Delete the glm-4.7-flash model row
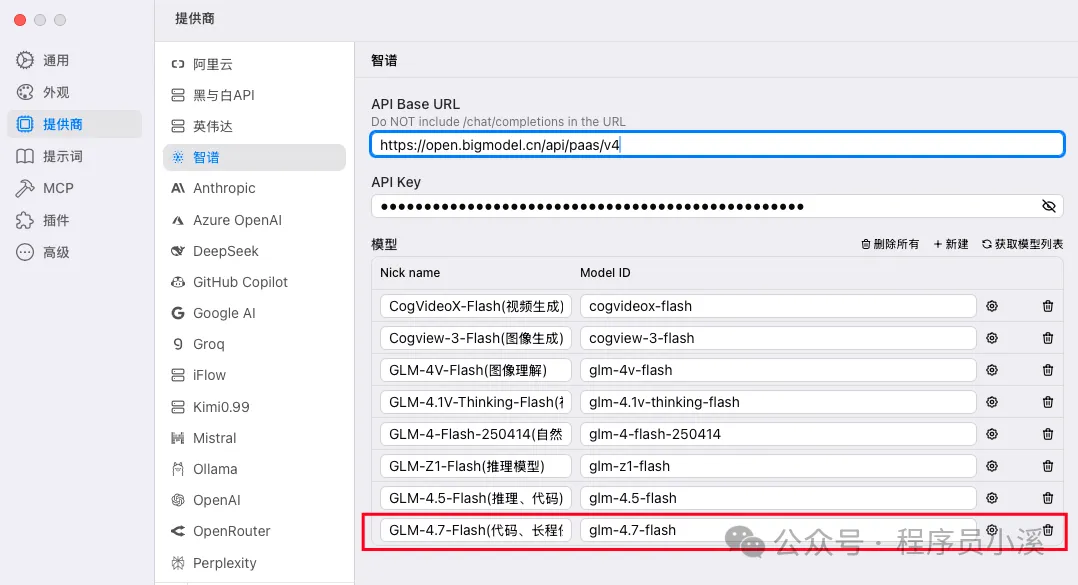Image resolution: width=1078 pixels, height=585 pixels. point(1048,530)
